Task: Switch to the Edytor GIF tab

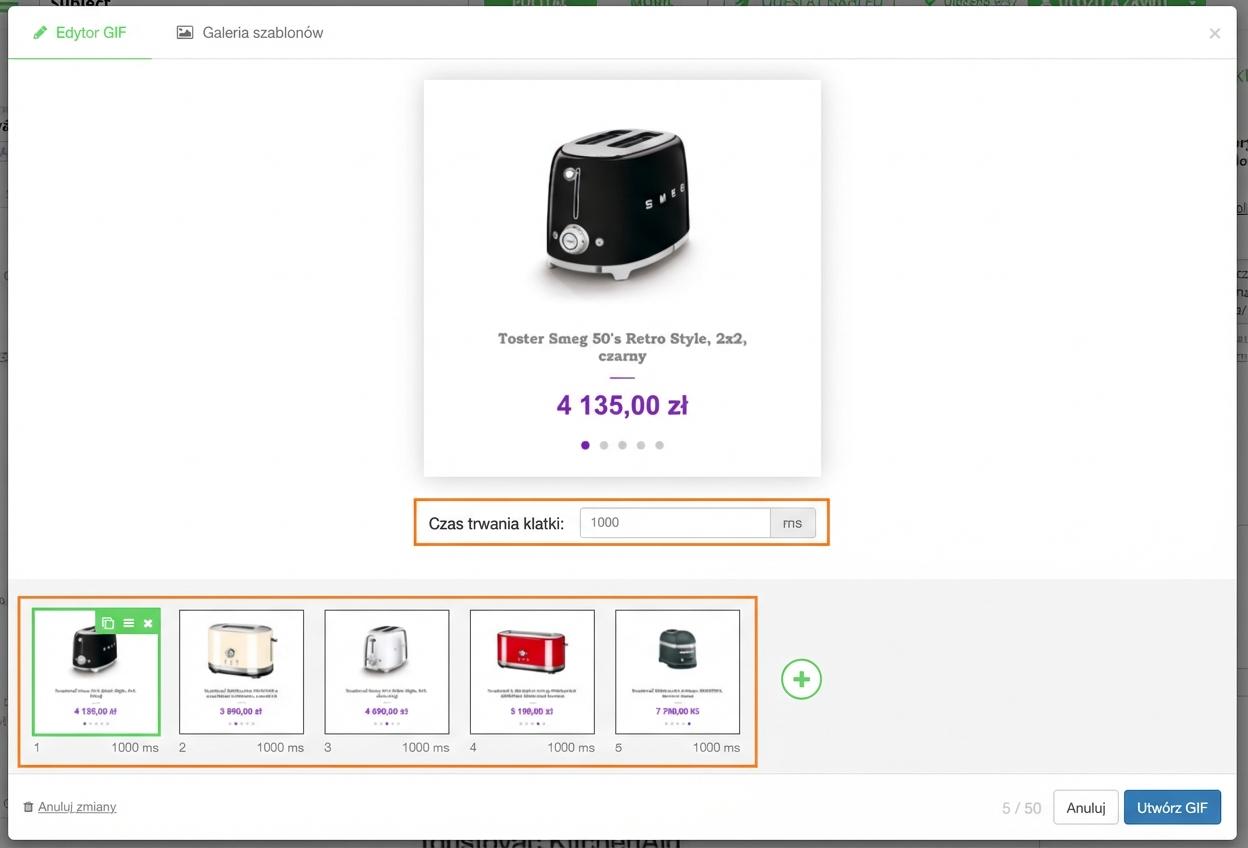Action: 80,33
